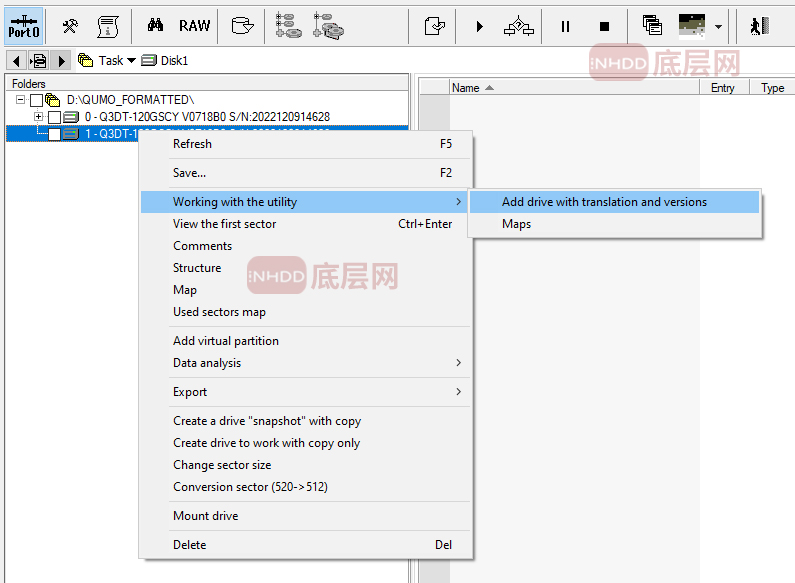Open the tools hammer and wrench icon

point(70,26)
